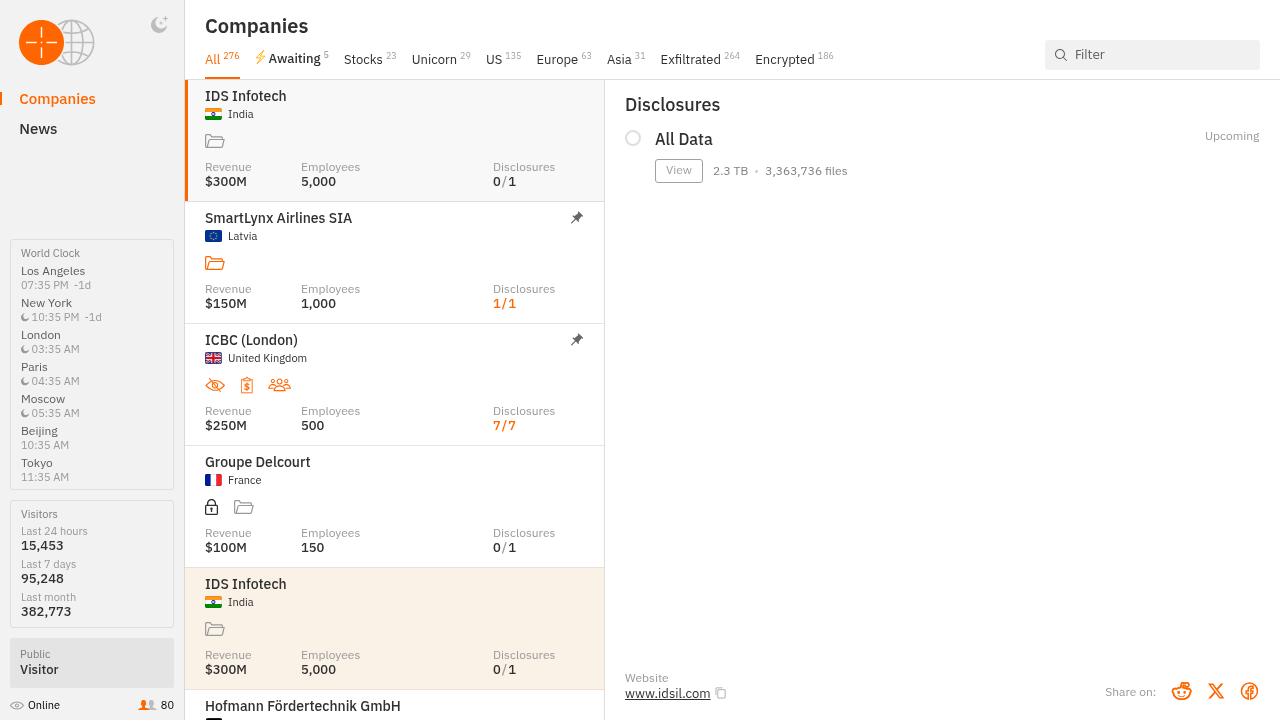Image resolution: width=1280 pixels, height=720 pixels.
Task: Click the lightning icon on Awaiting tab
Action: (260, 58)
